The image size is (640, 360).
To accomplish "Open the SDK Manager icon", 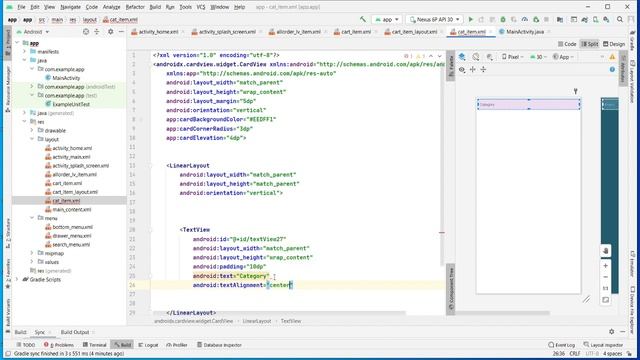I will coord(607,20).
